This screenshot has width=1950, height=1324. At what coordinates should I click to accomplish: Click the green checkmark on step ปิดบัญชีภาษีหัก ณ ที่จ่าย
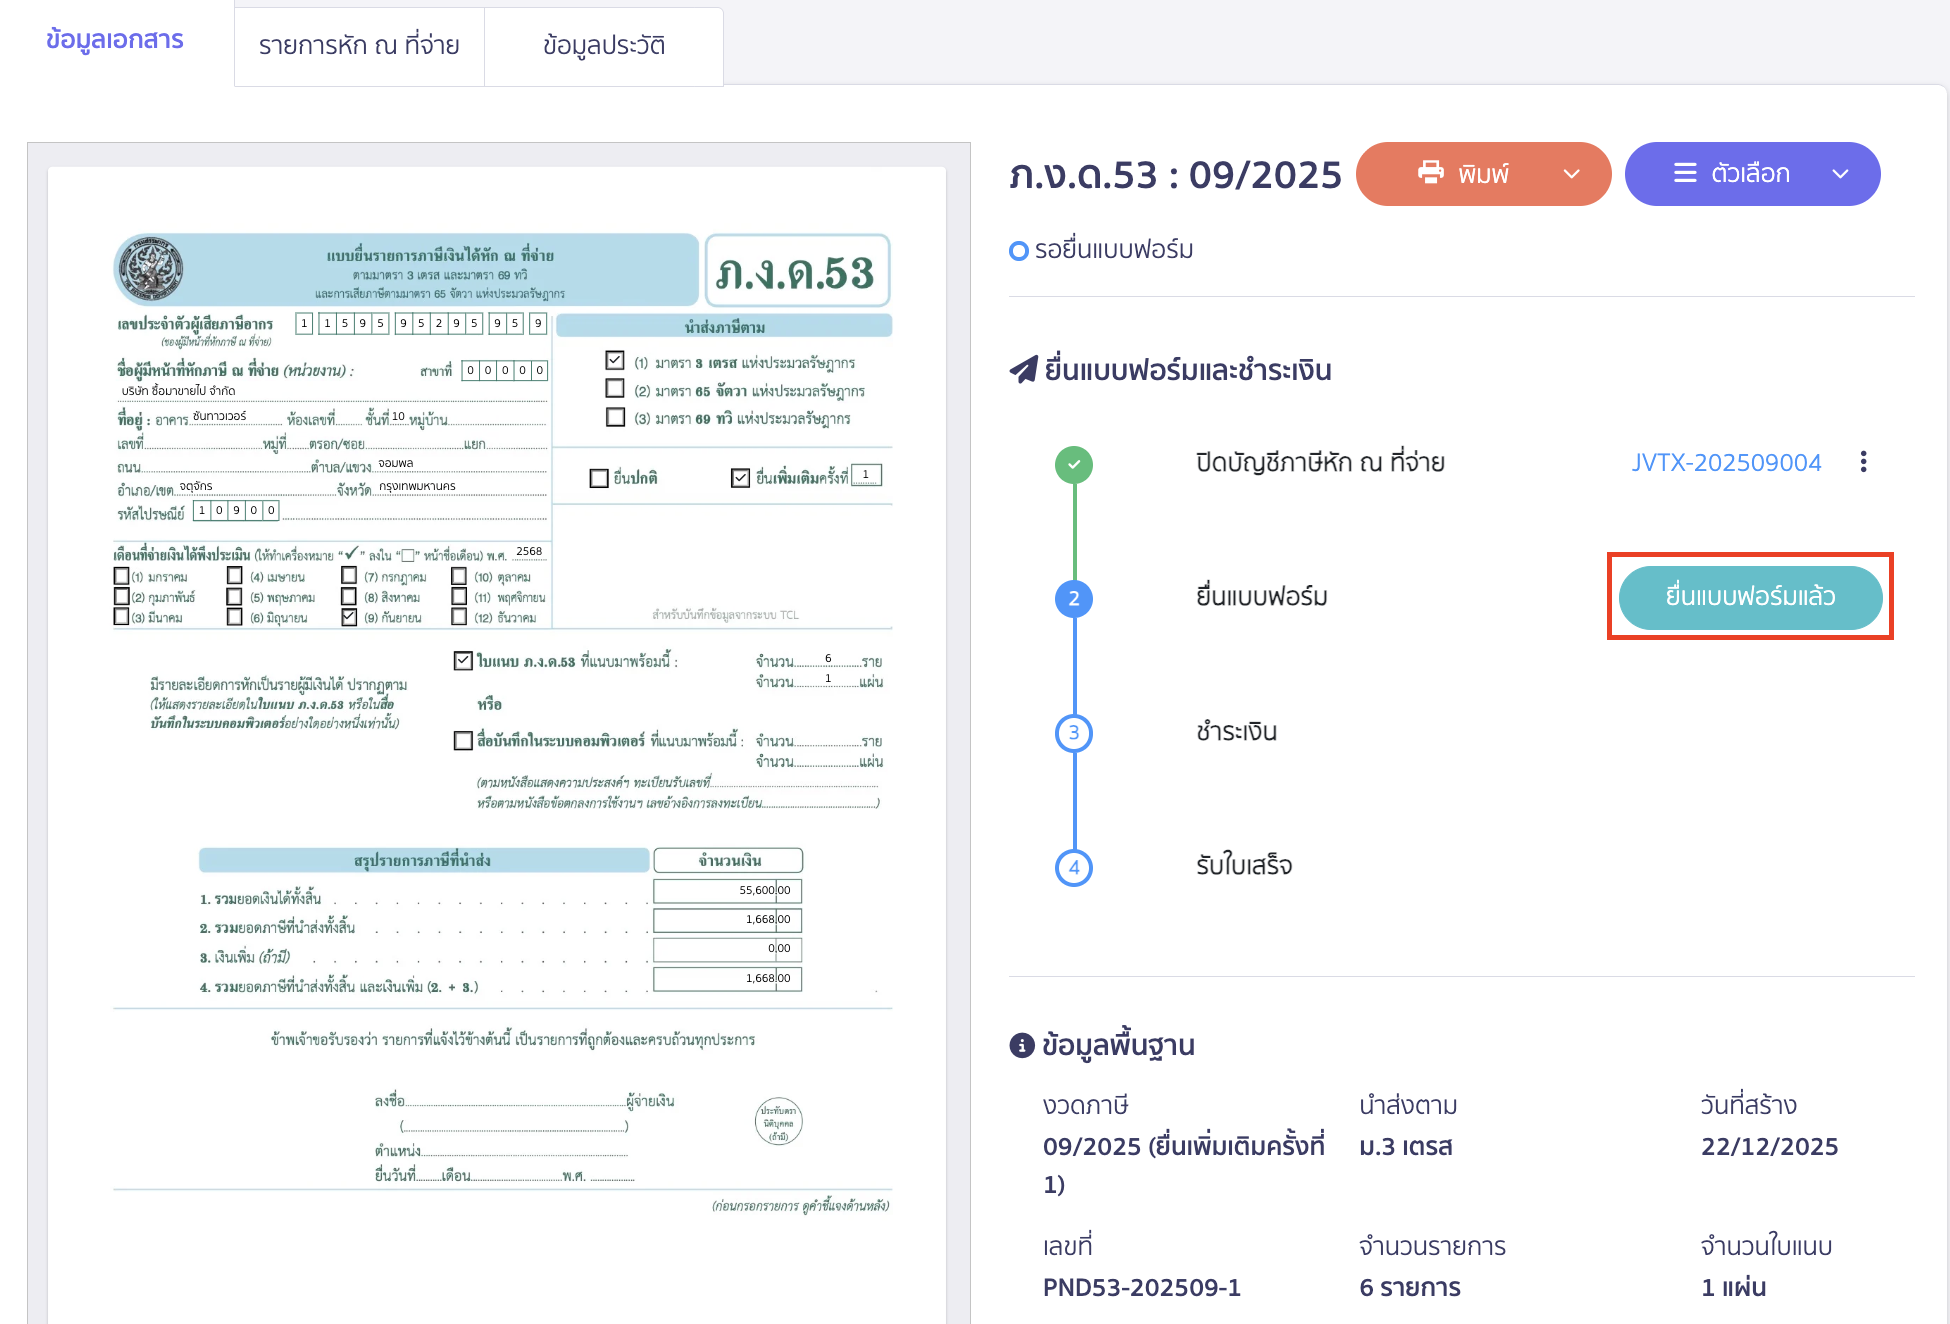coord(1073,464)
